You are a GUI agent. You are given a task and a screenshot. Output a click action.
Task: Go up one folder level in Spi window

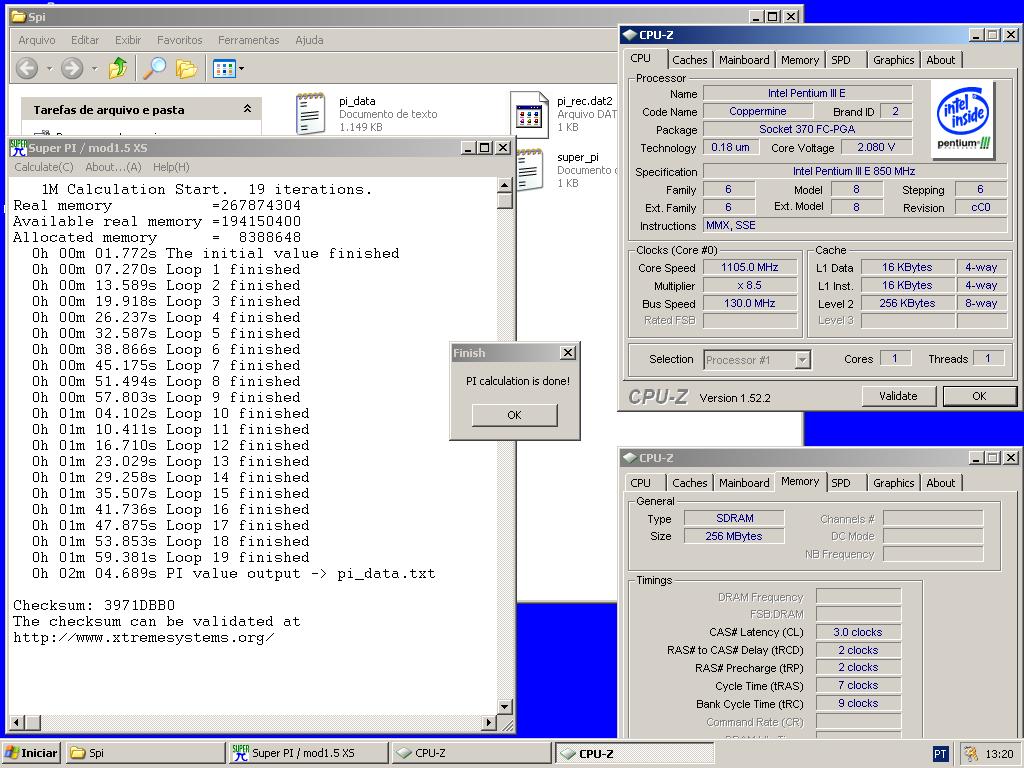tap(118, 68)
